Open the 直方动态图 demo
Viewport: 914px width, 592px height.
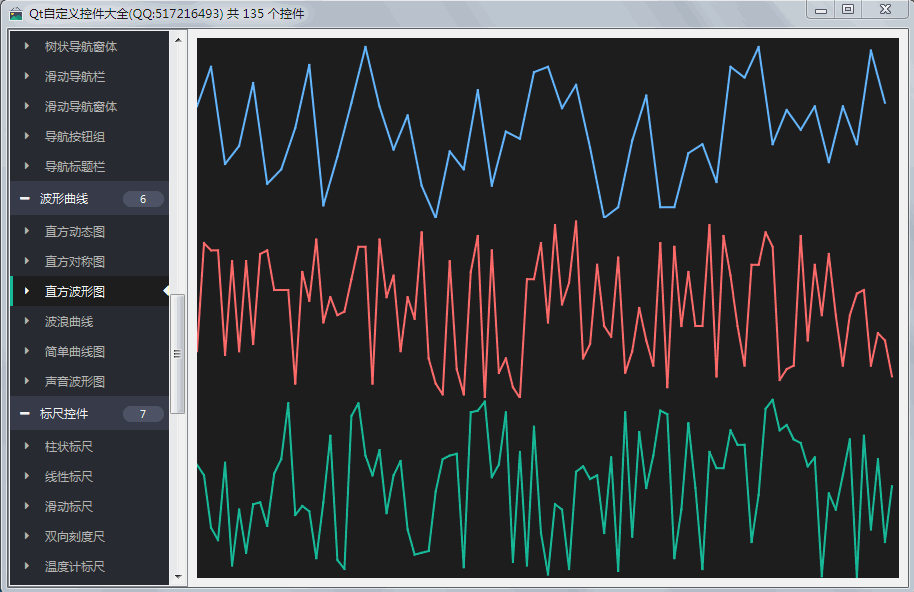pos(75,232)
